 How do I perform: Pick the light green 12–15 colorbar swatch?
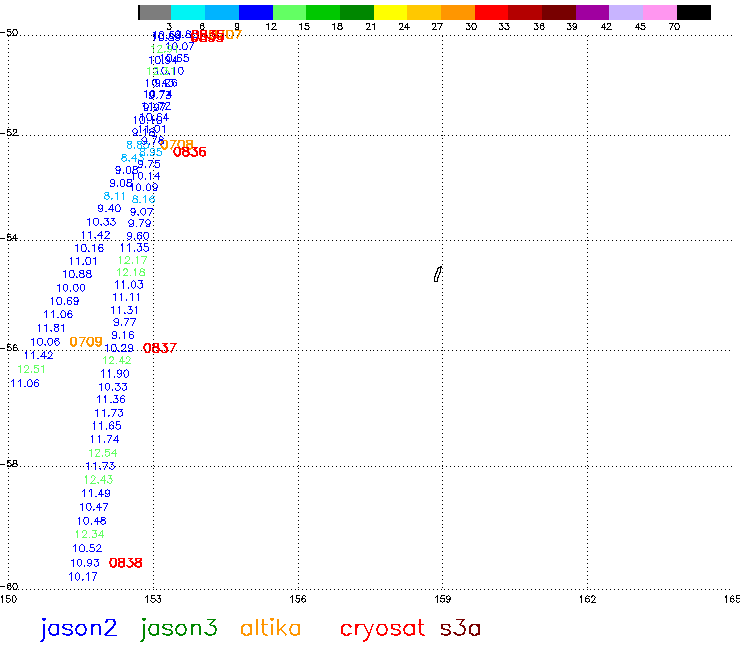pos(289,13)
